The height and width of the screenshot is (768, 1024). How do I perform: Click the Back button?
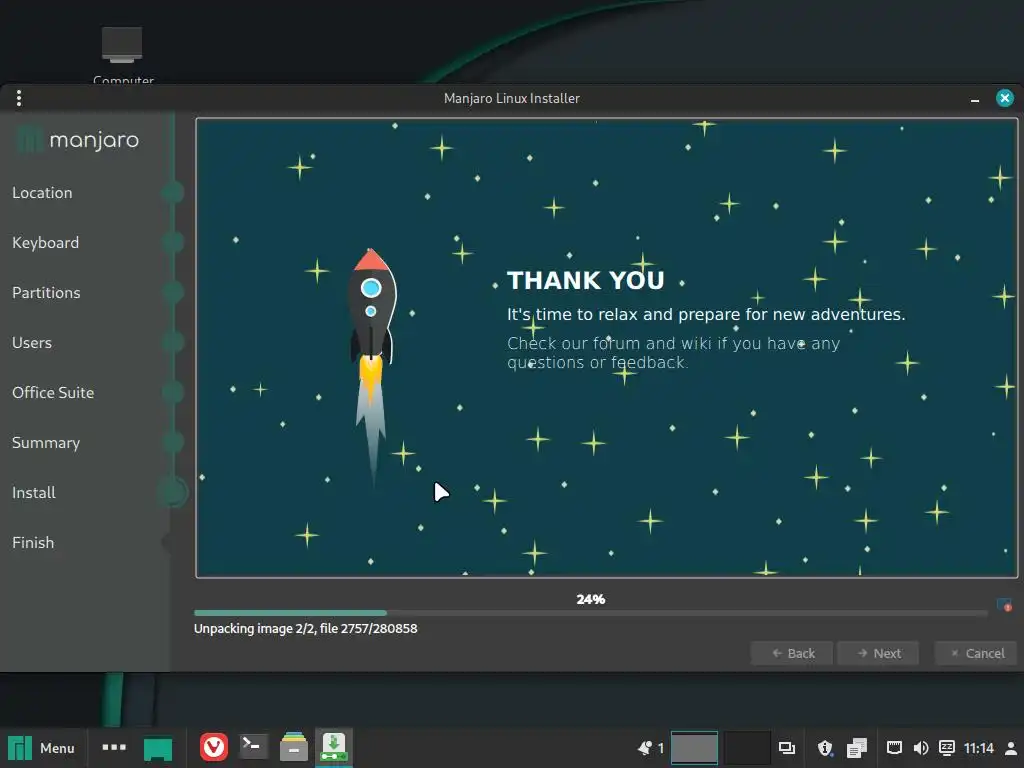792,653
